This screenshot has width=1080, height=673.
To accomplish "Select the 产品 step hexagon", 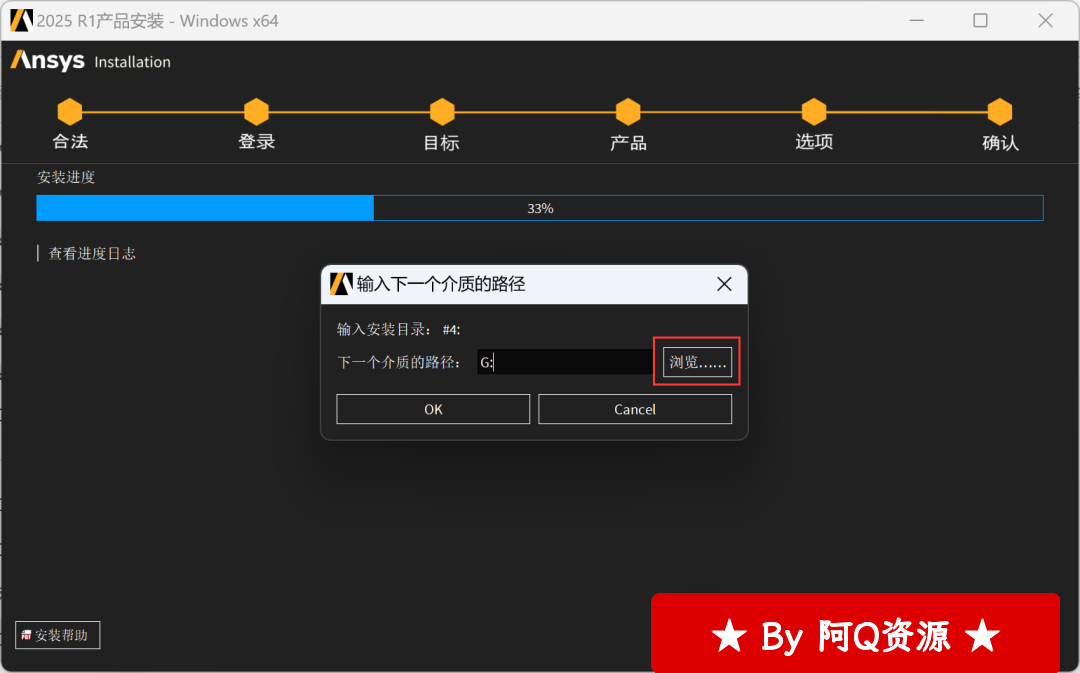I will pos(628,112).
